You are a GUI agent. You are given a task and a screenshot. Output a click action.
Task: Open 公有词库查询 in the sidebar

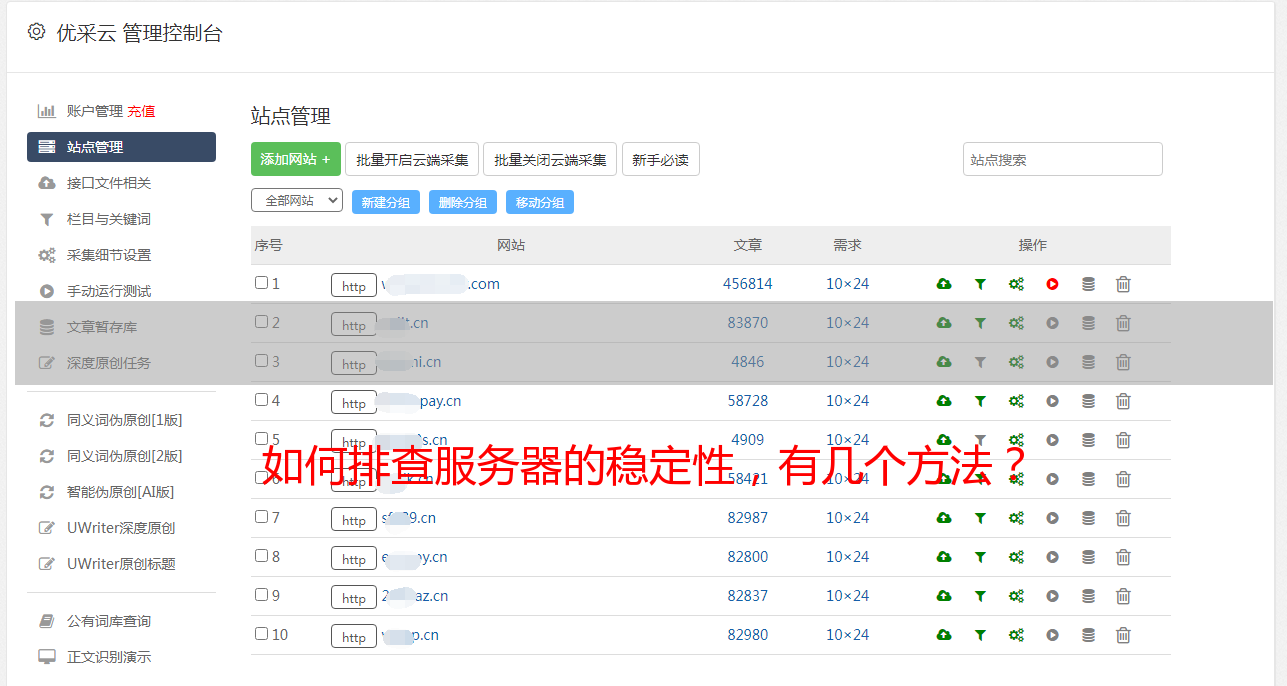109,621
